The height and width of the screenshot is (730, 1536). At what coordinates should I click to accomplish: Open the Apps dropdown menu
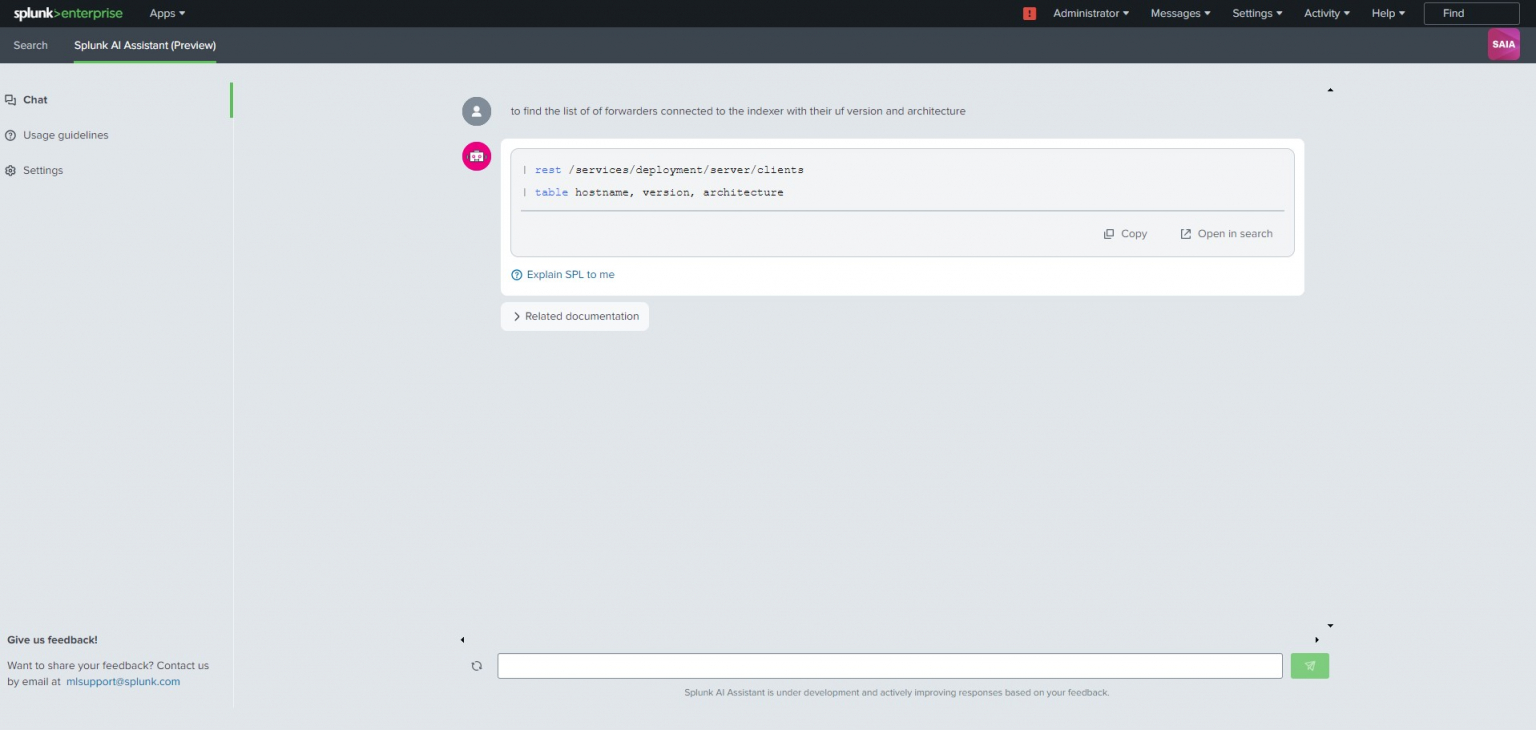pyautogui.click(x=166, y=13)
